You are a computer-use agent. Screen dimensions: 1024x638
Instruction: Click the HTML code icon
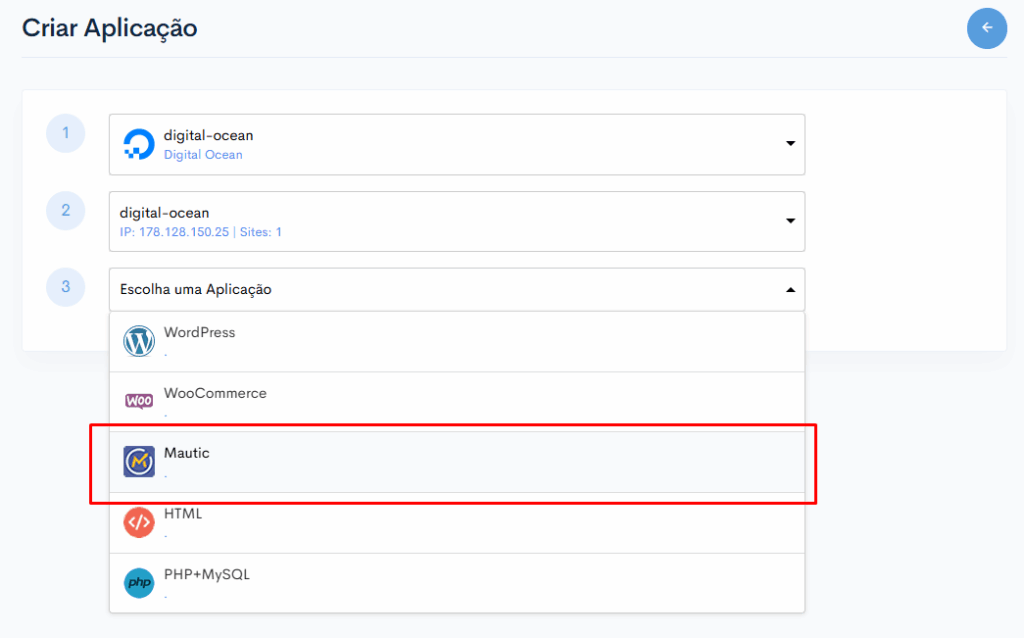(x=139, y=522)
